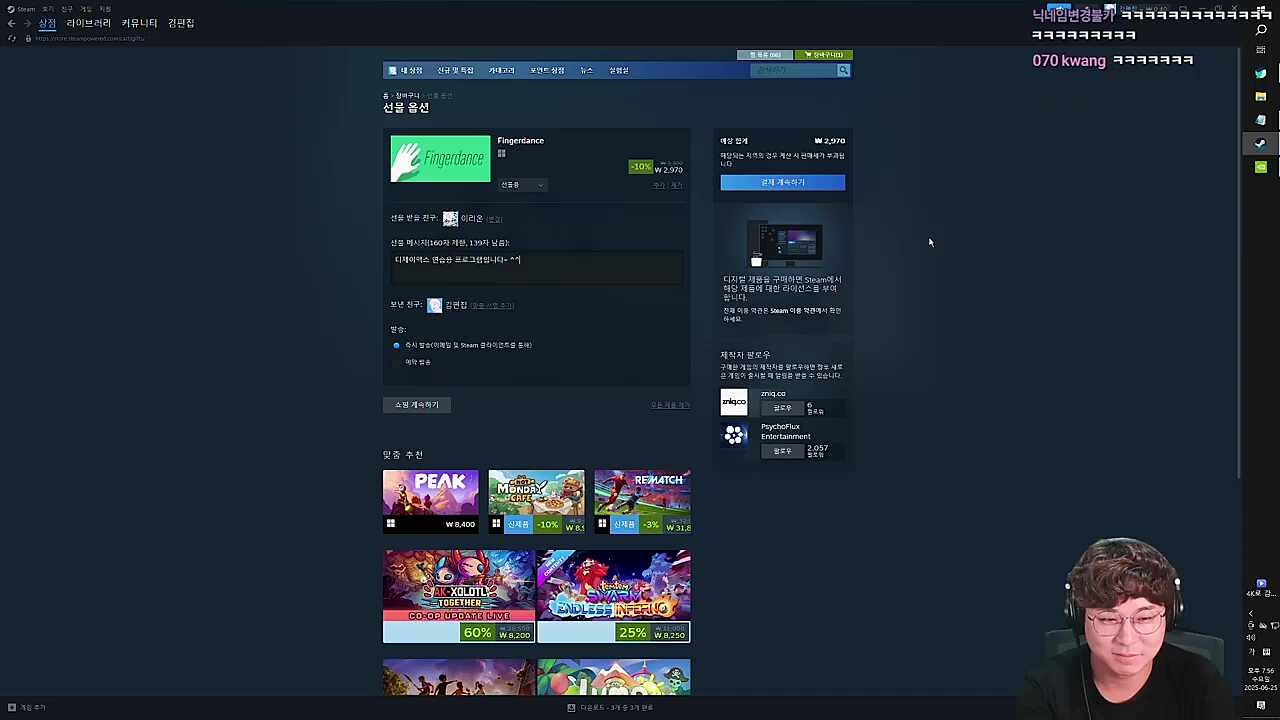The width and height of the screenshot is (1280, 720).
Task: Click the 변경 link beside recipient 이리온
Action: pyautogui.click(x=494, y=219)
